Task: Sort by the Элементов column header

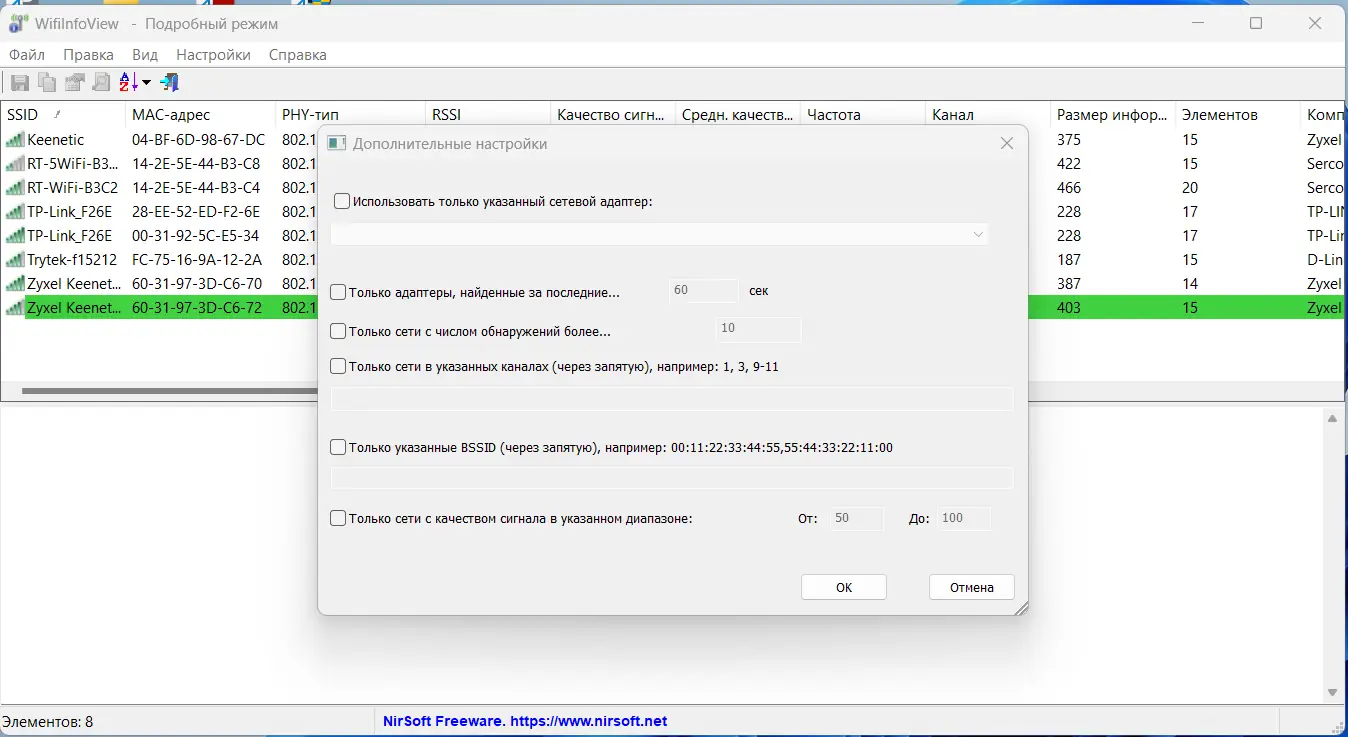Action: [1238, 115]
